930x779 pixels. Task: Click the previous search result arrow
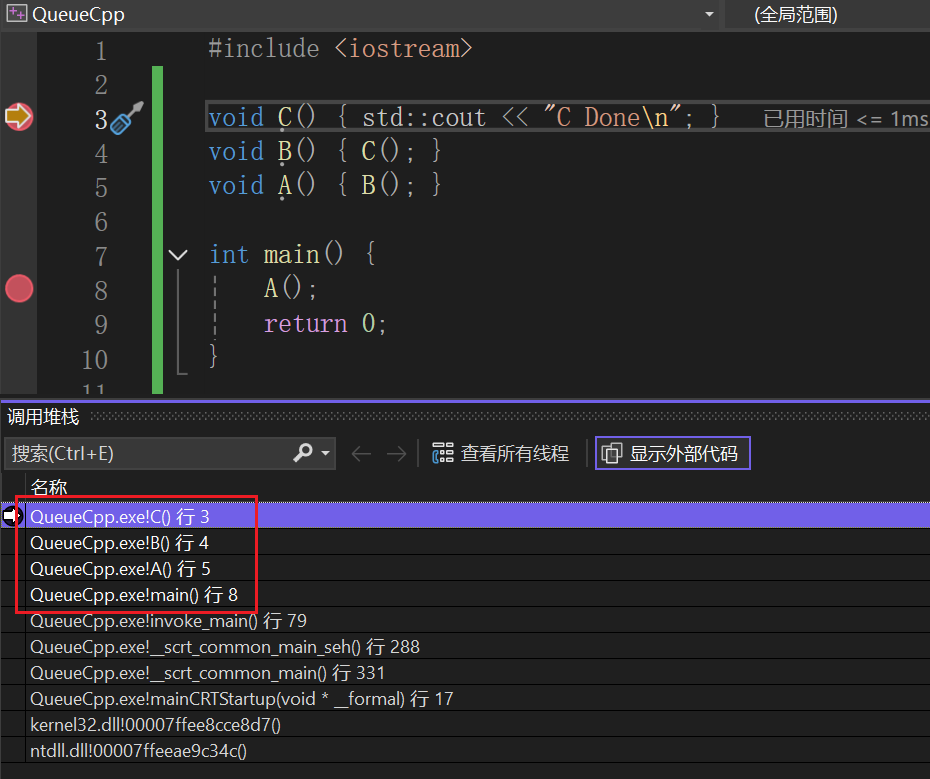click(x=361, y=454)
